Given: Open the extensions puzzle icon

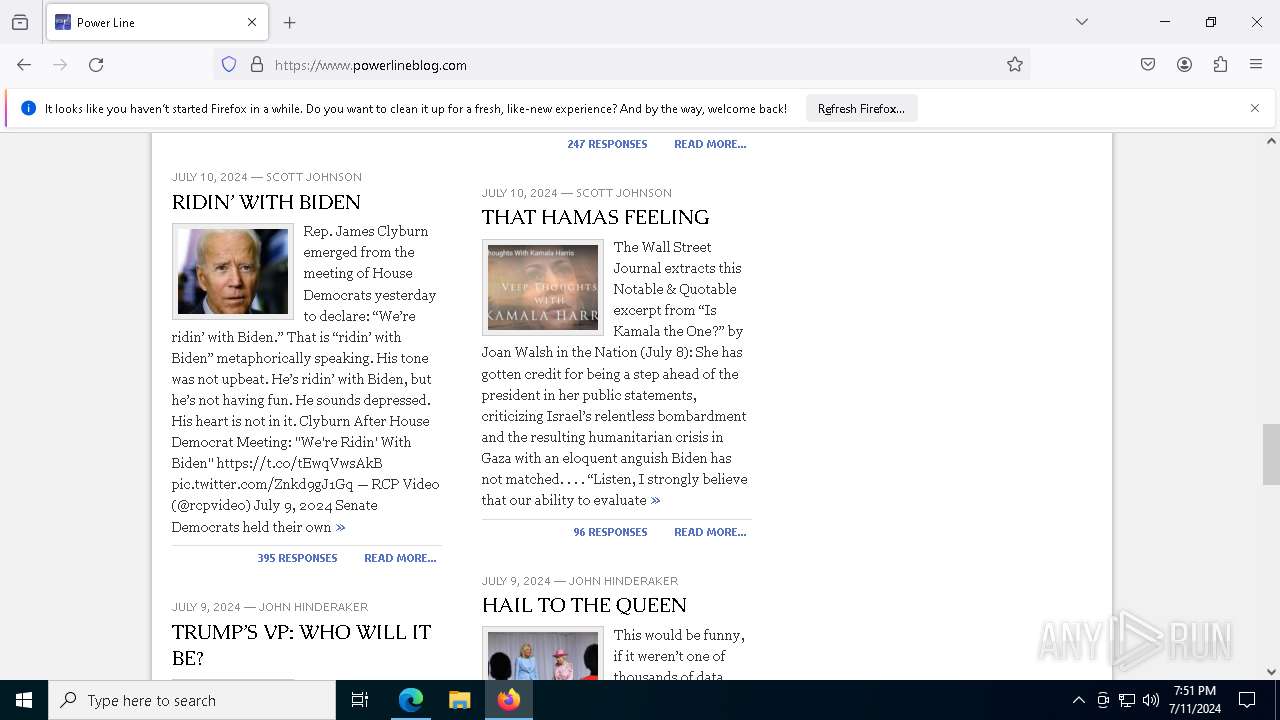Looking at the screenshot, I should point(1220,65).
